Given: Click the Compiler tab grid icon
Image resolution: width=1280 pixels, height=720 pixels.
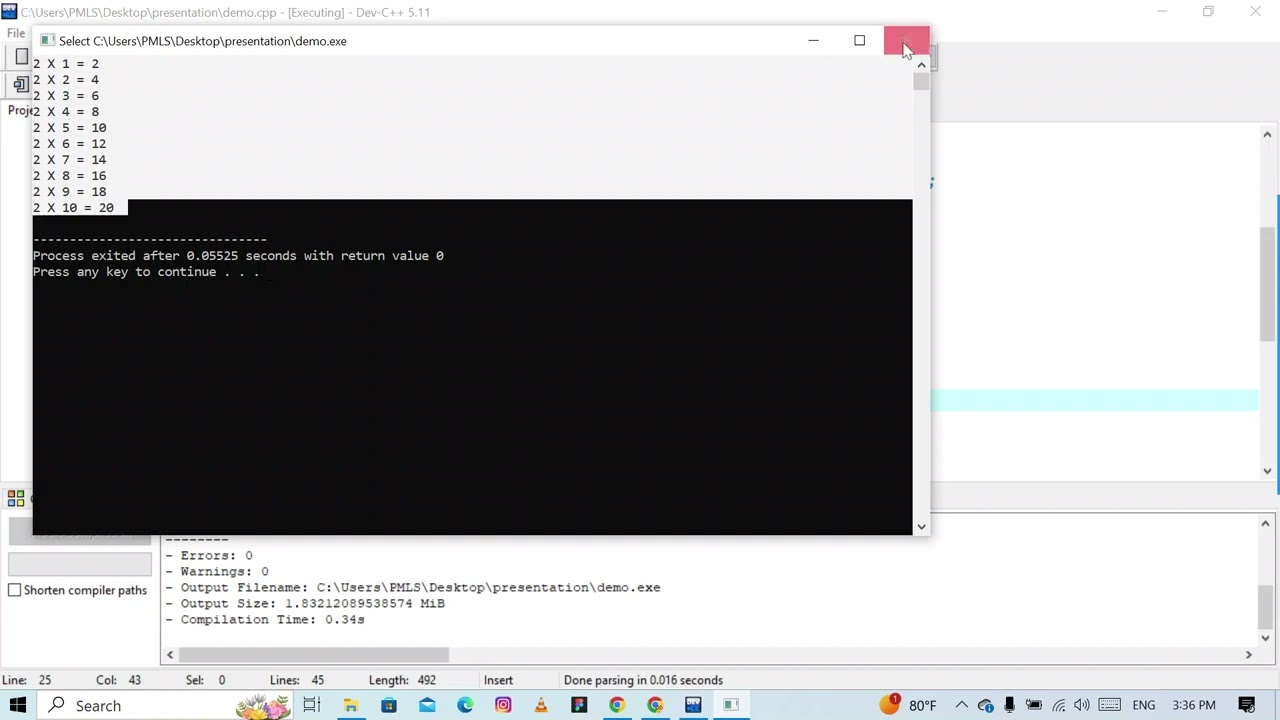Looking at the screenshot, I should (16, 498).
